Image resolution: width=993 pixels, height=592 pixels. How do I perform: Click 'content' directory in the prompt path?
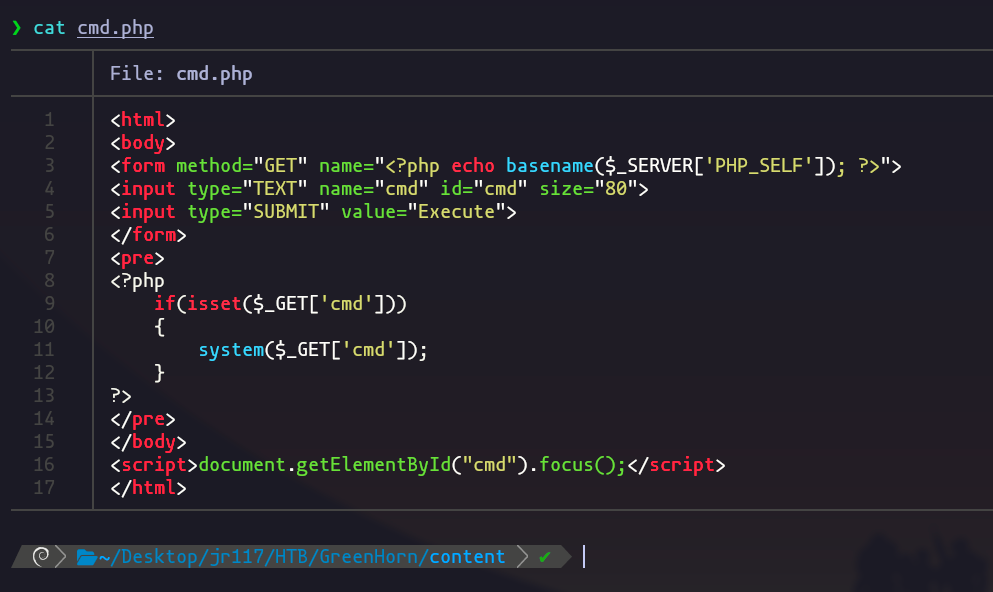click(x=467, y=557)
